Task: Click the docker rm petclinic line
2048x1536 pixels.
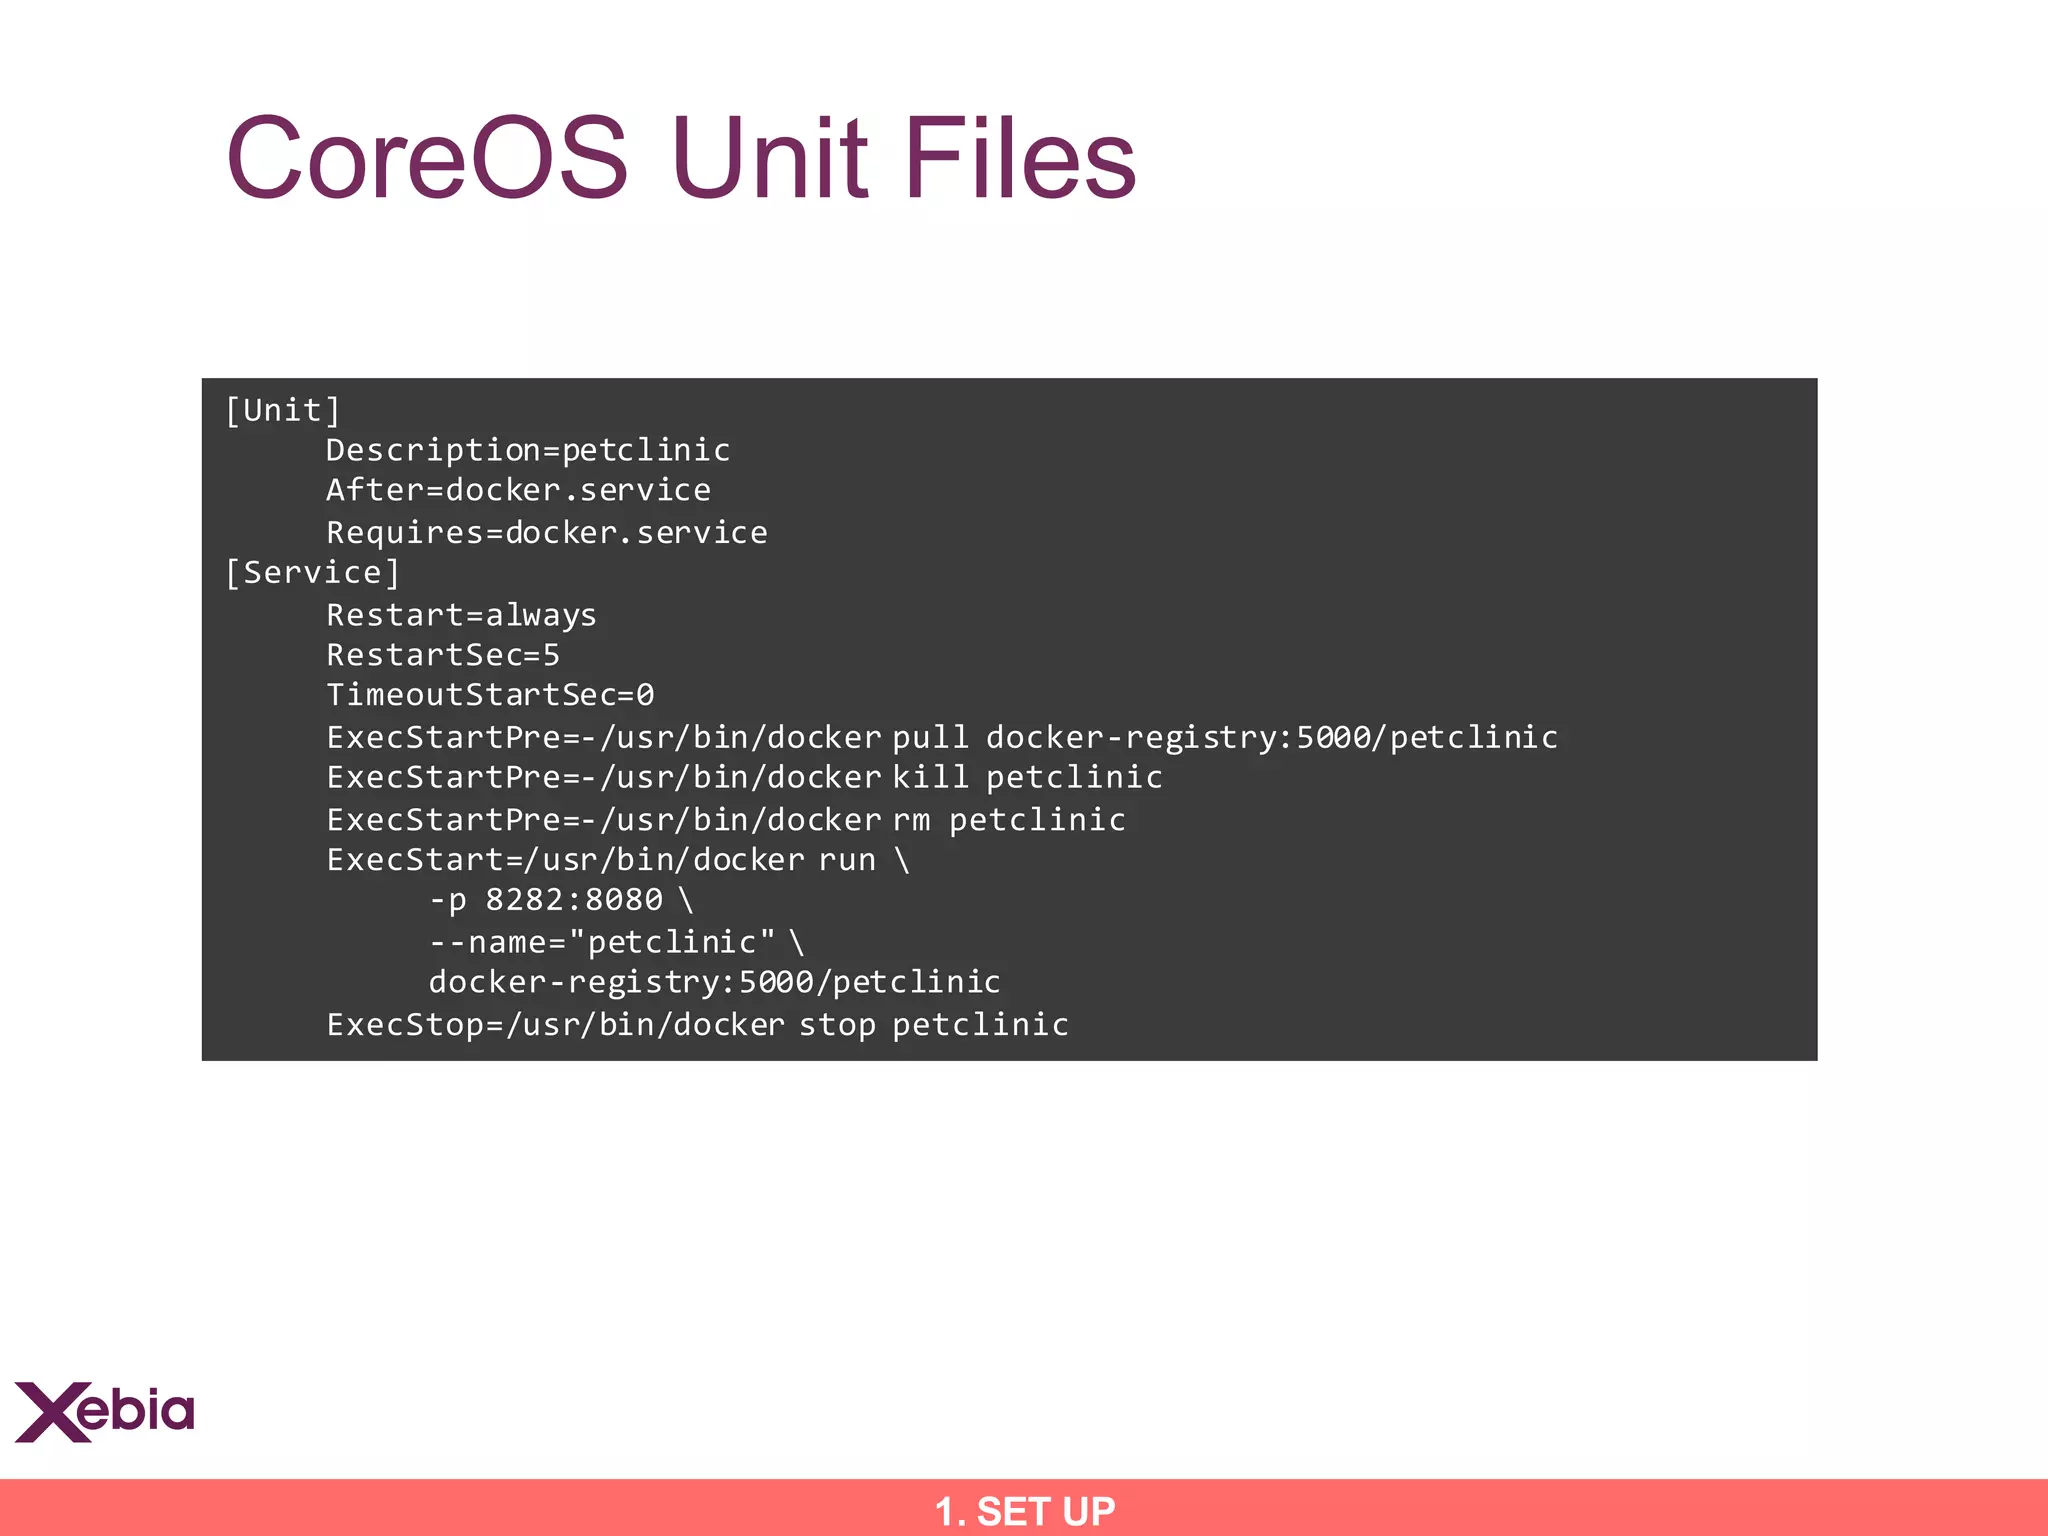Action: [725, 819]
